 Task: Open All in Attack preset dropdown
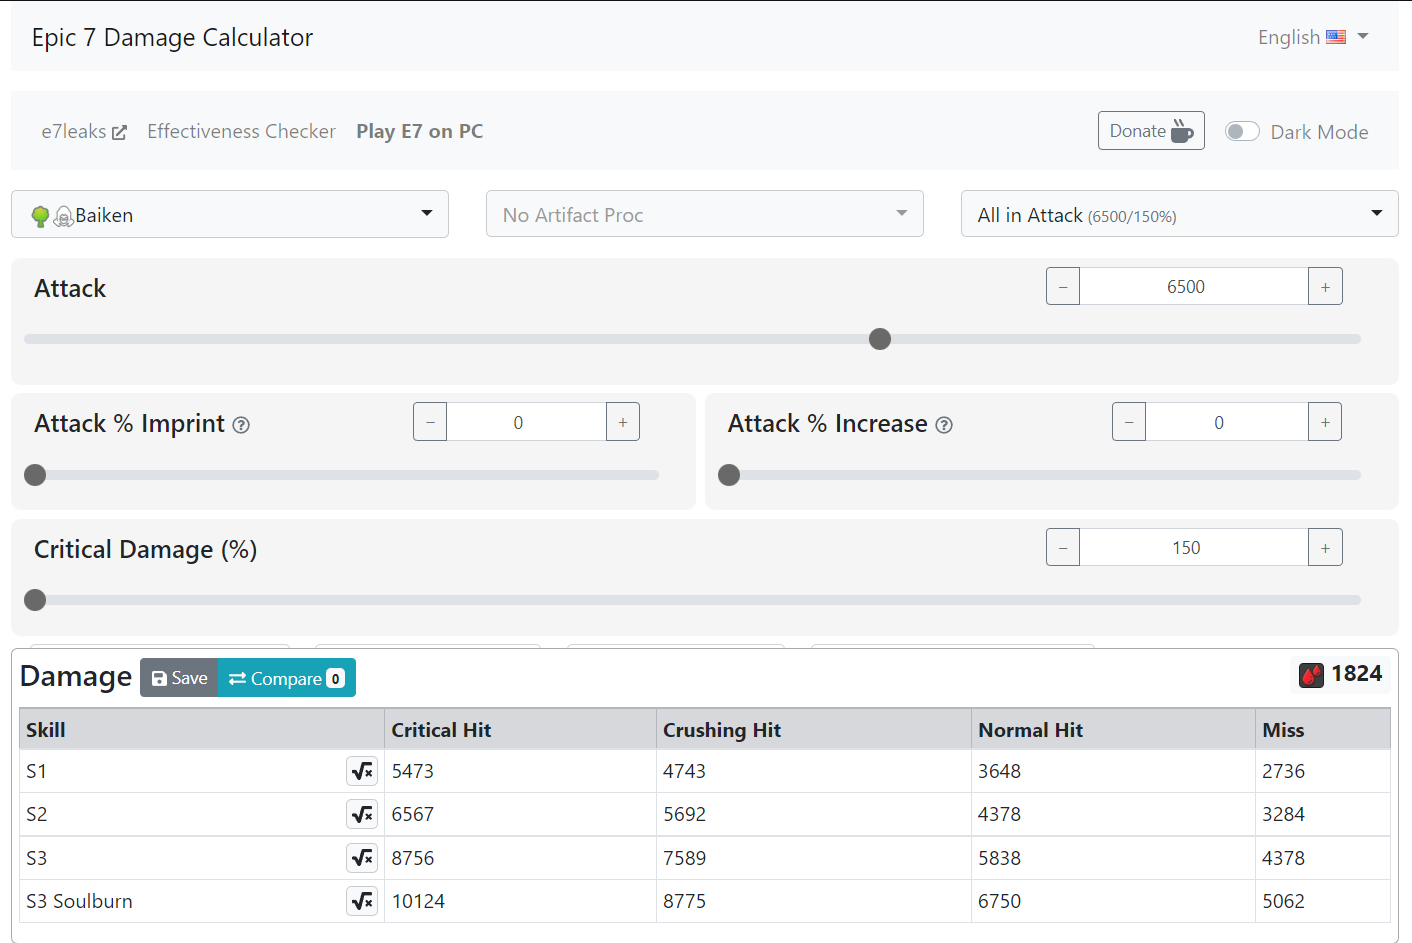tap(1179, 214)
